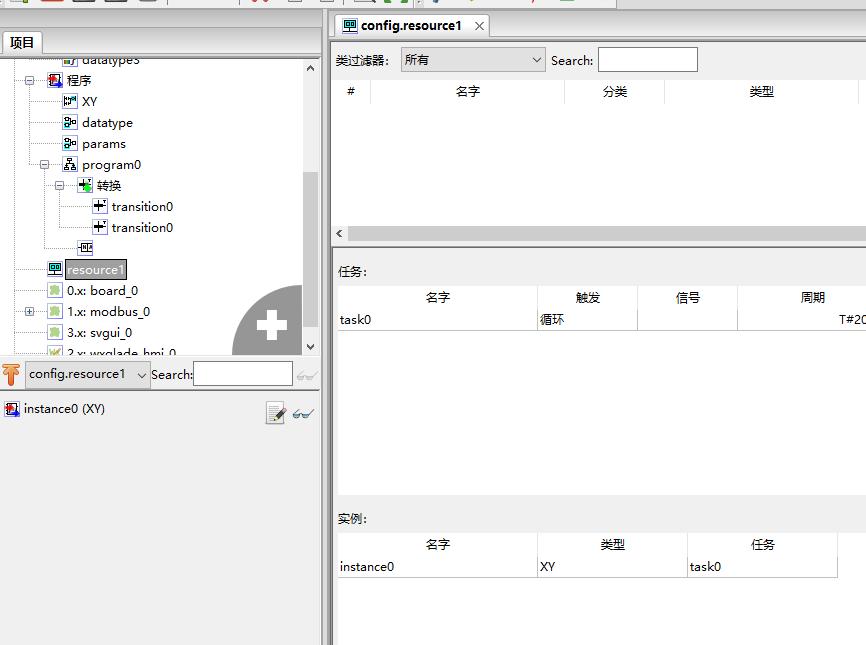The width and height of the screenshot is (866, 645).
Task: Close the config.resource1 editor tab
Action: (x=479, y=26)
